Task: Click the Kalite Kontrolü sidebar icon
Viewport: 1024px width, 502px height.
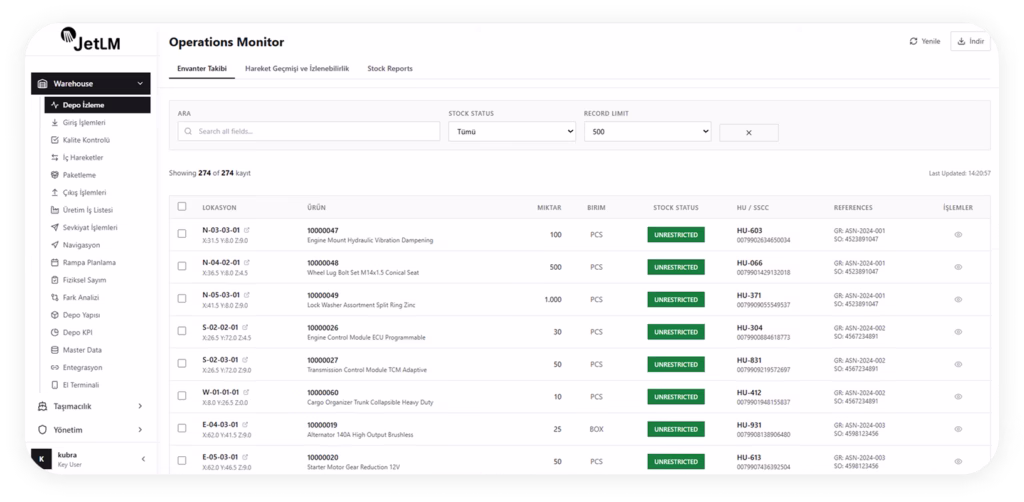Action: coord(54,140)
